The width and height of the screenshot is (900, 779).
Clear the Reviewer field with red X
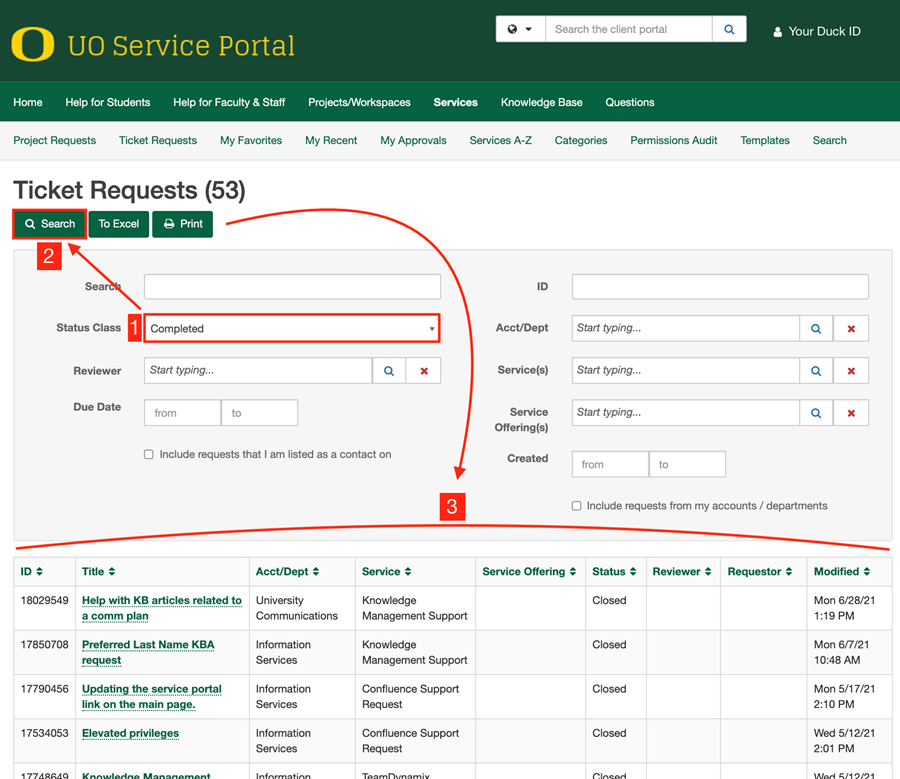point(424,371)
